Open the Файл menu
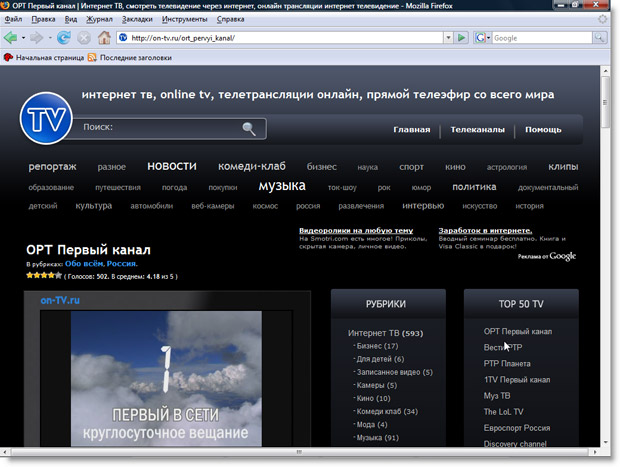The height and width of the screenshot is (467, 620). click(x=13, y=19)
